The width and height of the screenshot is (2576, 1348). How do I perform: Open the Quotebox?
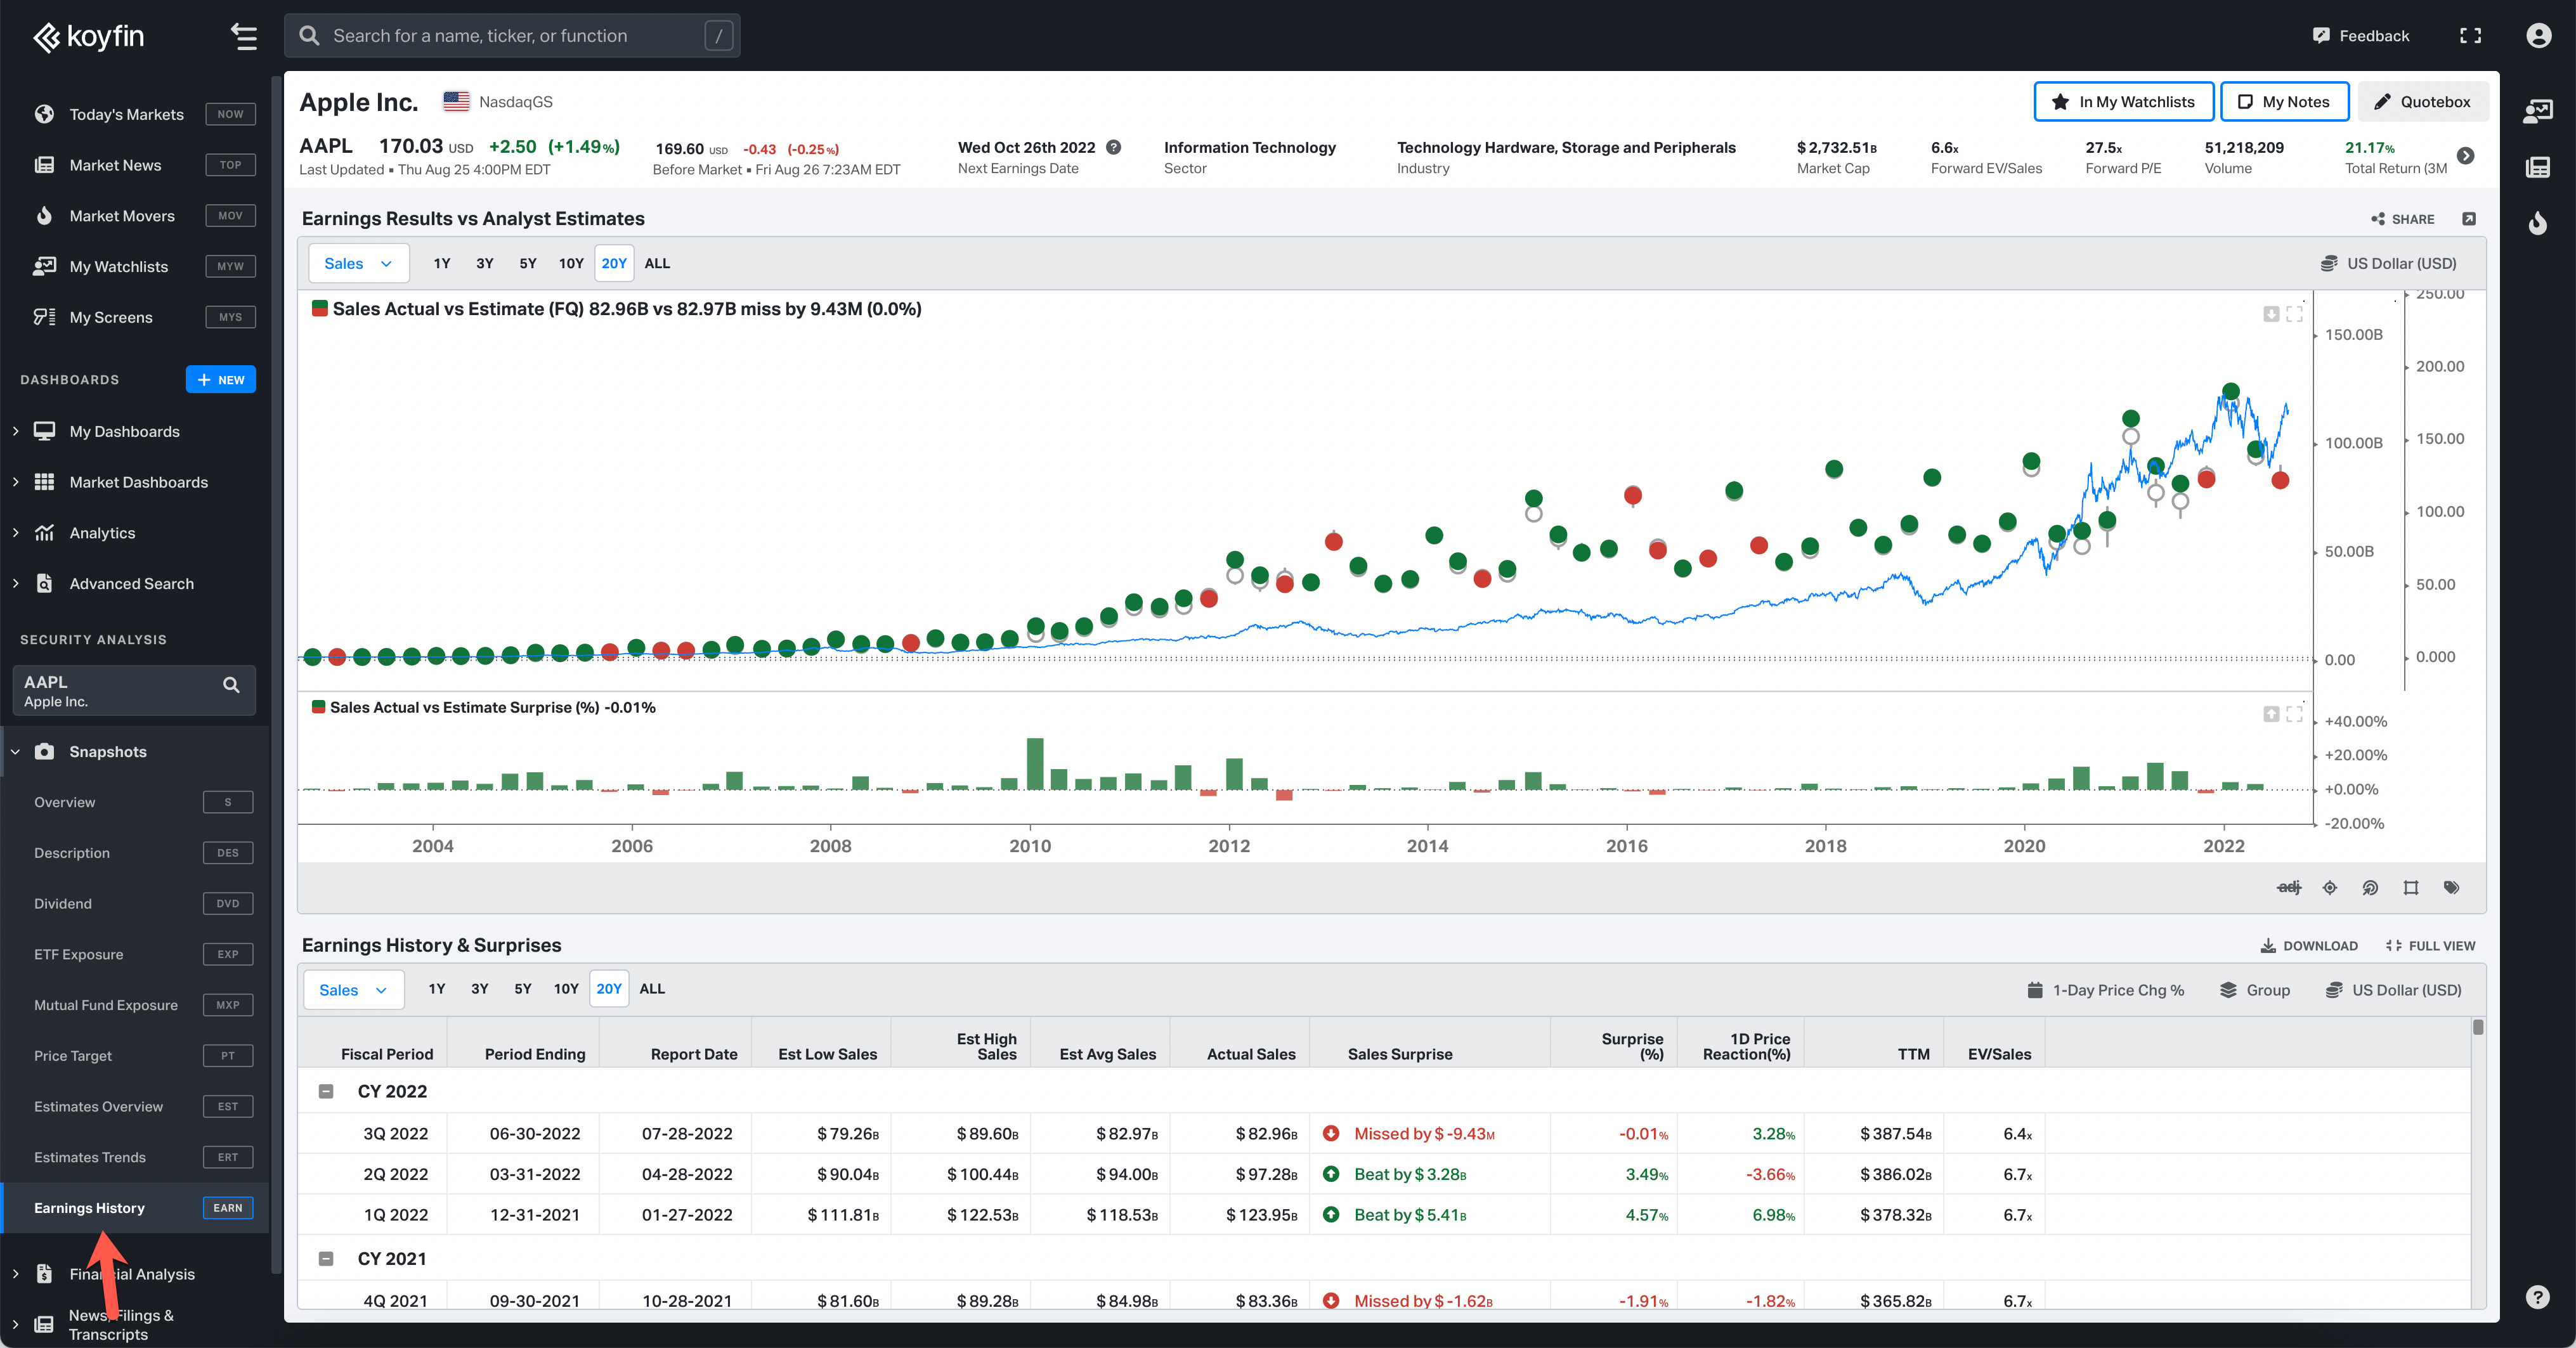tap(2422, 102)
